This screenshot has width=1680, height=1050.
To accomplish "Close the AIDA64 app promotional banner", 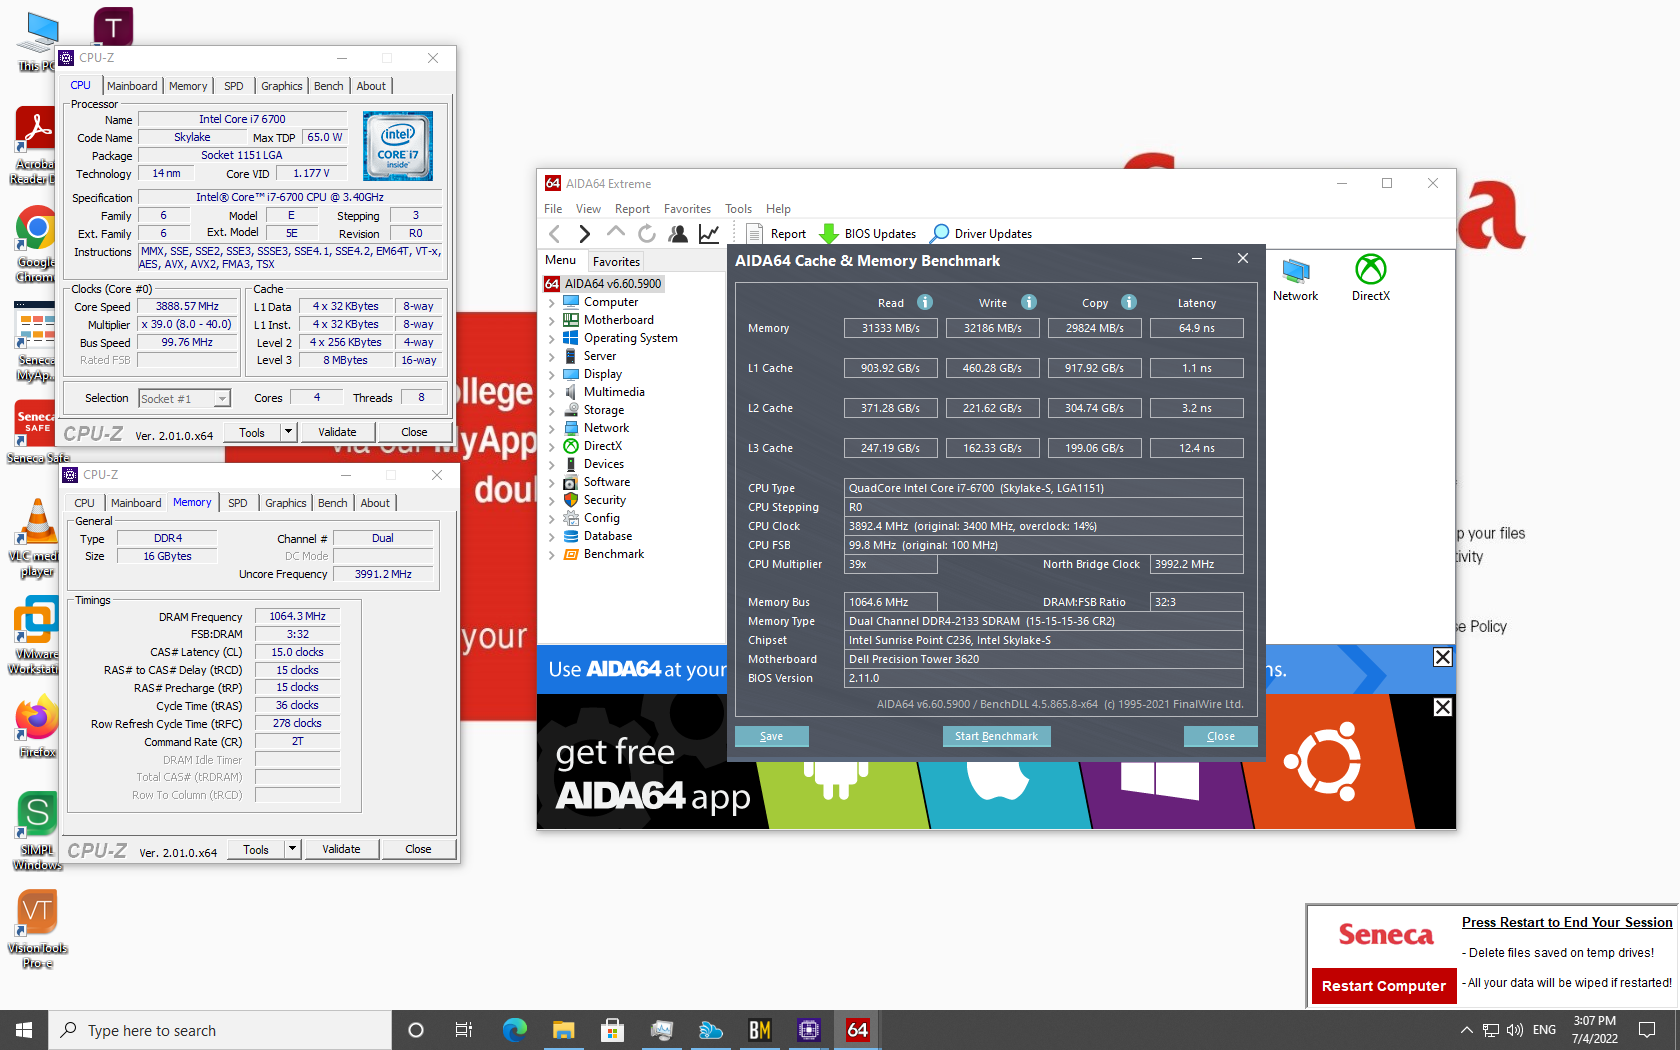I will (1442, 707).
